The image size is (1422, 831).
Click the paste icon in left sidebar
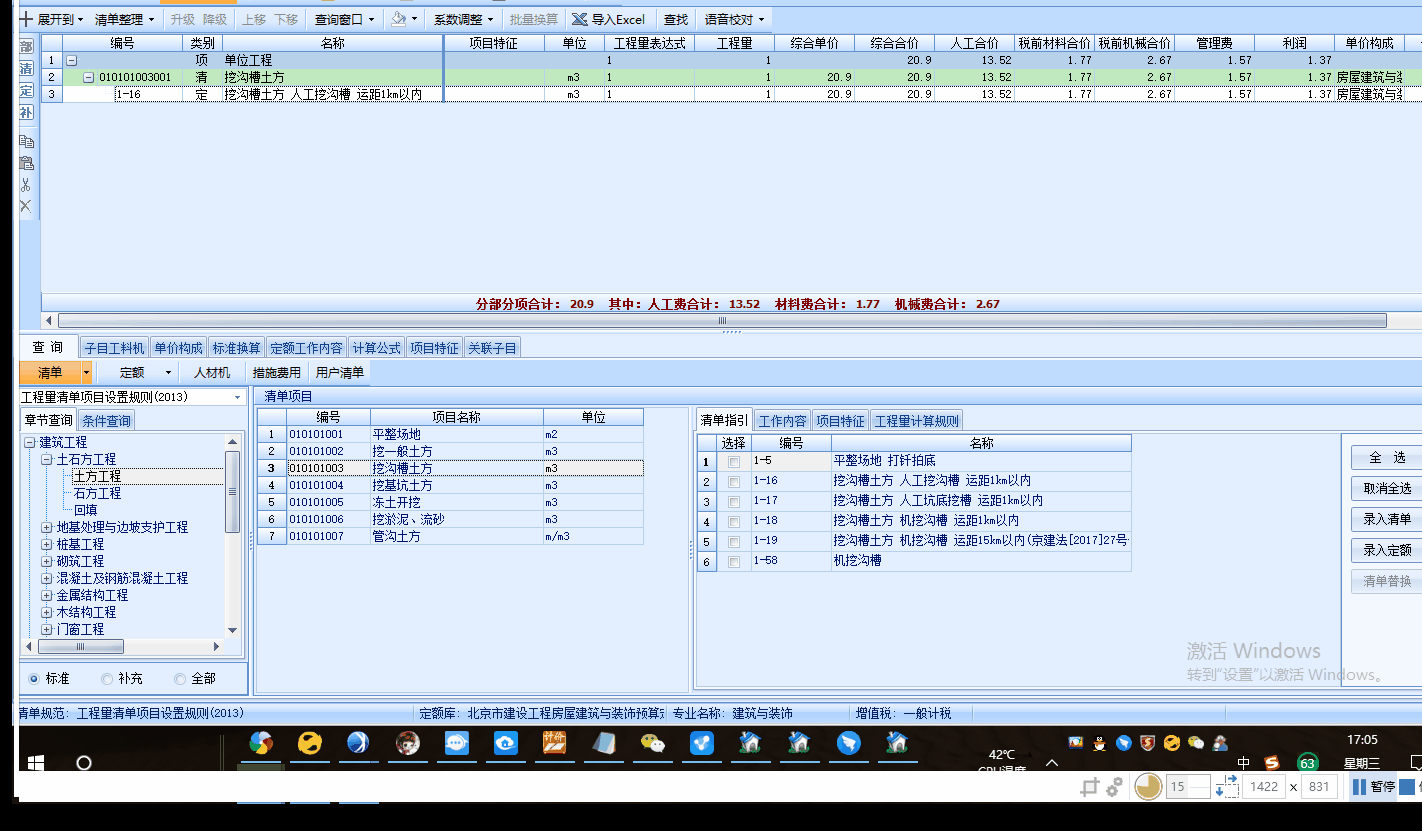point(26,163)
